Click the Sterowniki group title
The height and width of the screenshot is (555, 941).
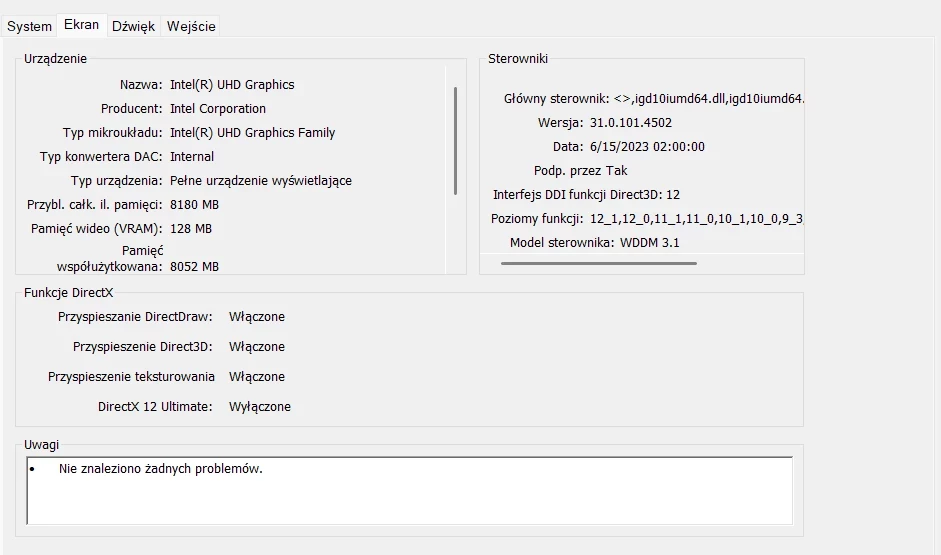[x=518, y=59]
